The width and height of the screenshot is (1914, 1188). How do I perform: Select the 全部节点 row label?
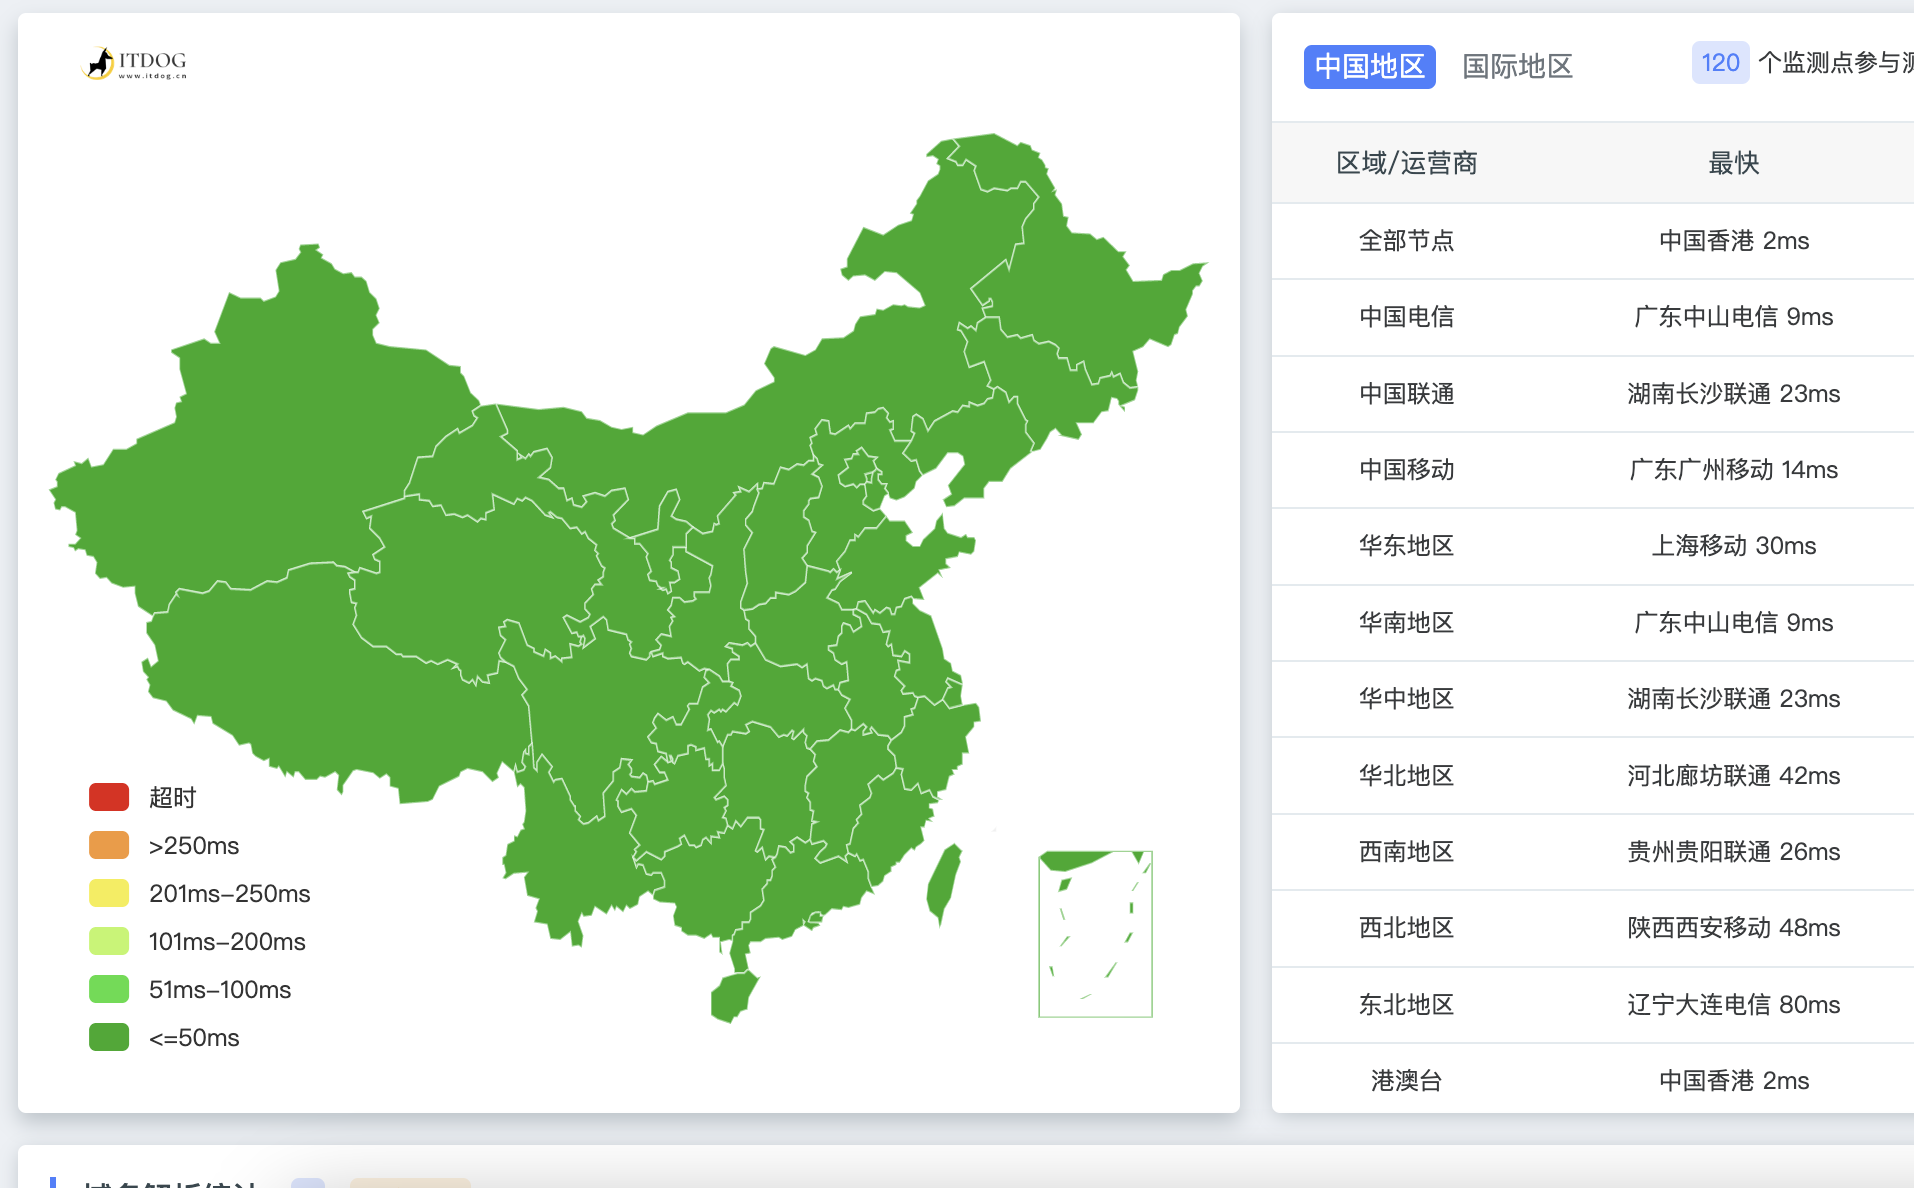click(1406, 241)
